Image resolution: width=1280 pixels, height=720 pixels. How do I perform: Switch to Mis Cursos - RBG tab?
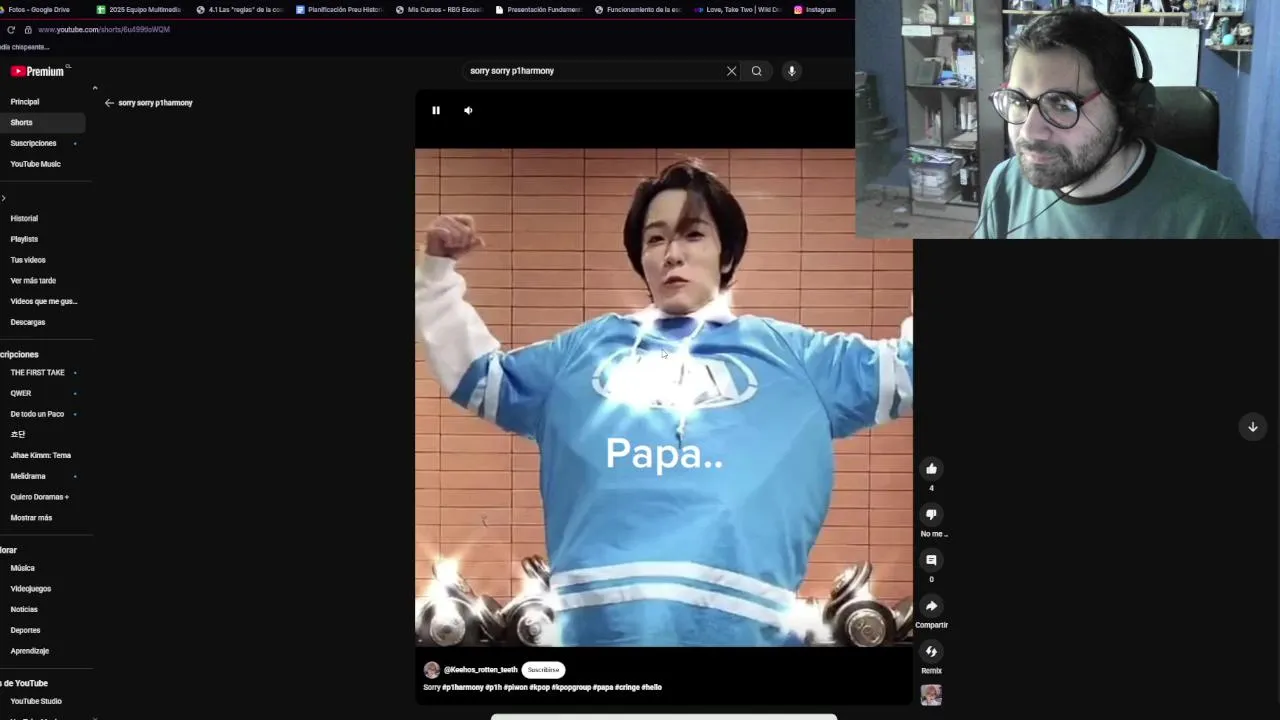439,9
